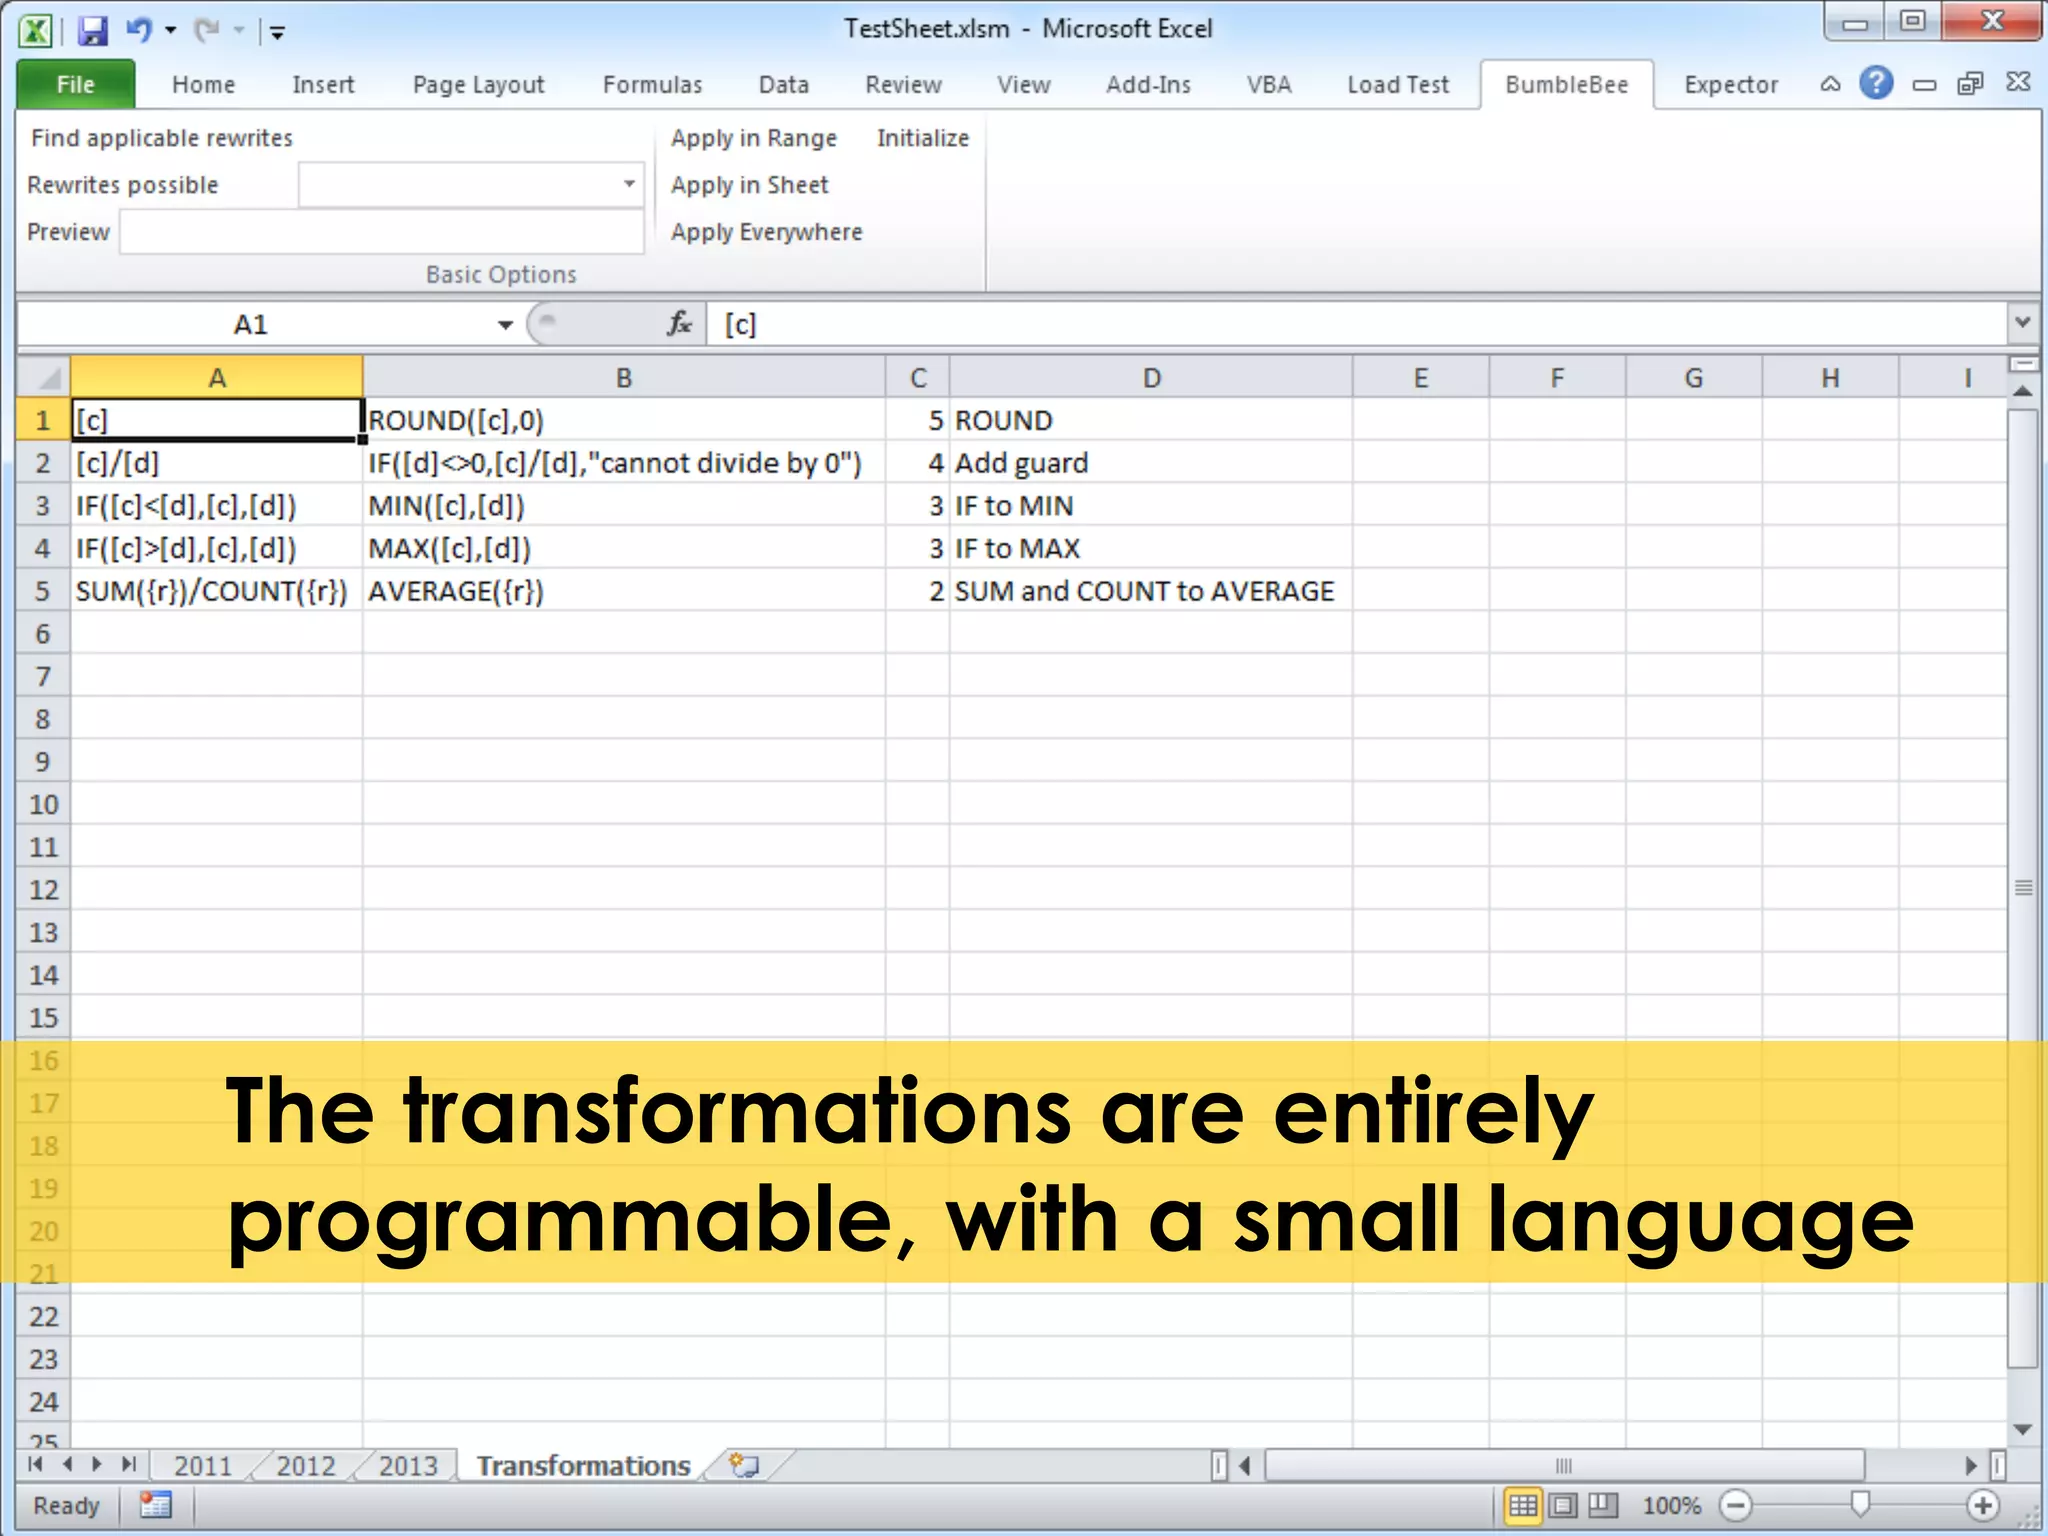Image resolution: width=2048 pixels, height=1536 pixels.
Task: Click the Zoom In plus button
Action: tap(1982, 1505)
